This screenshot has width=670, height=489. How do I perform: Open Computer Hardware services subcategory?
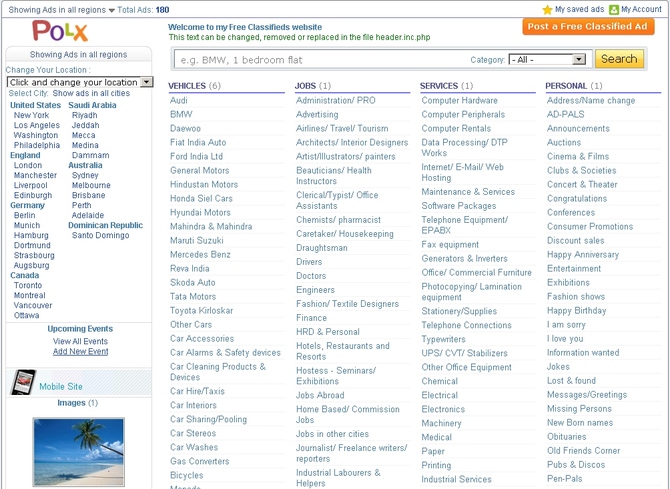(x=459, y=100)
